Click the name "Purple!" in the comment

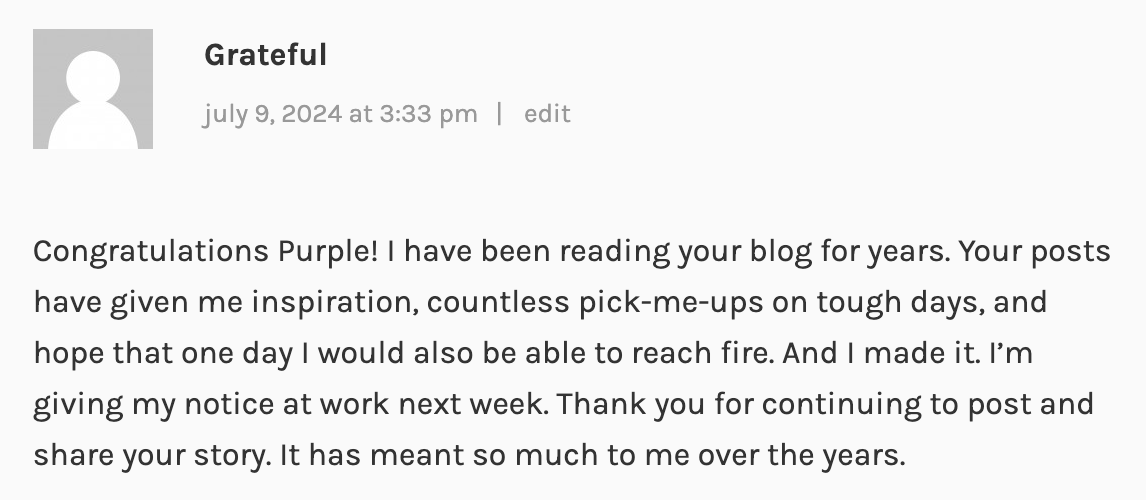click(x=328, y=251)
